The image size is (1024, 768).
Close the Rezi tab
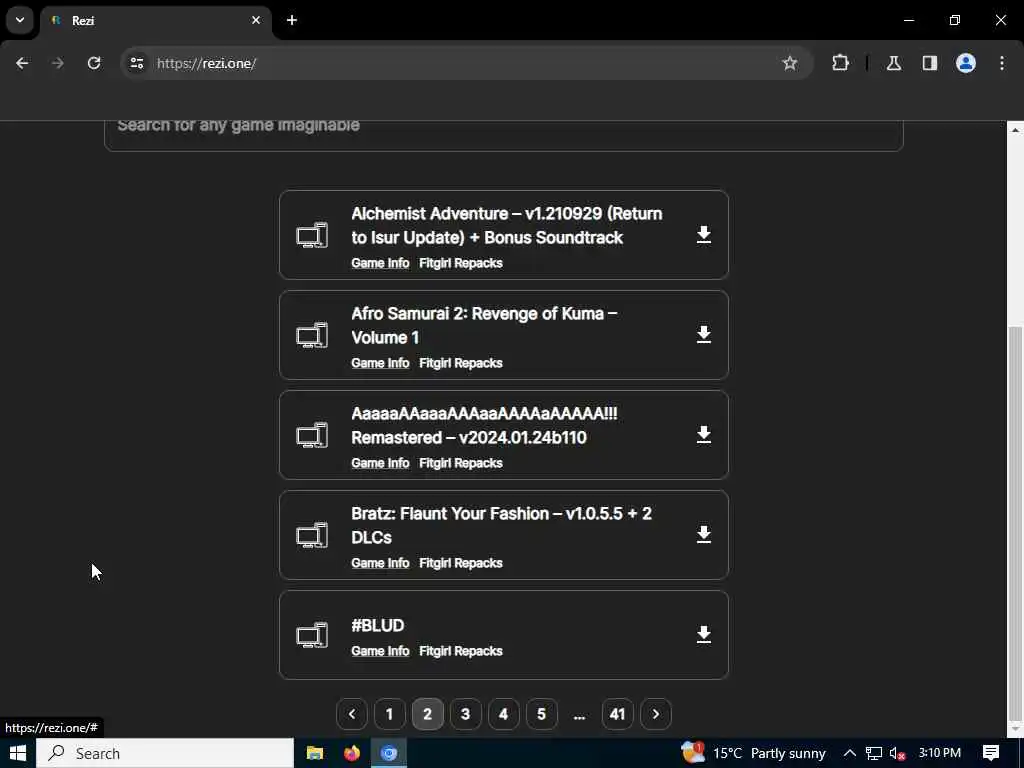coord(256,20)
